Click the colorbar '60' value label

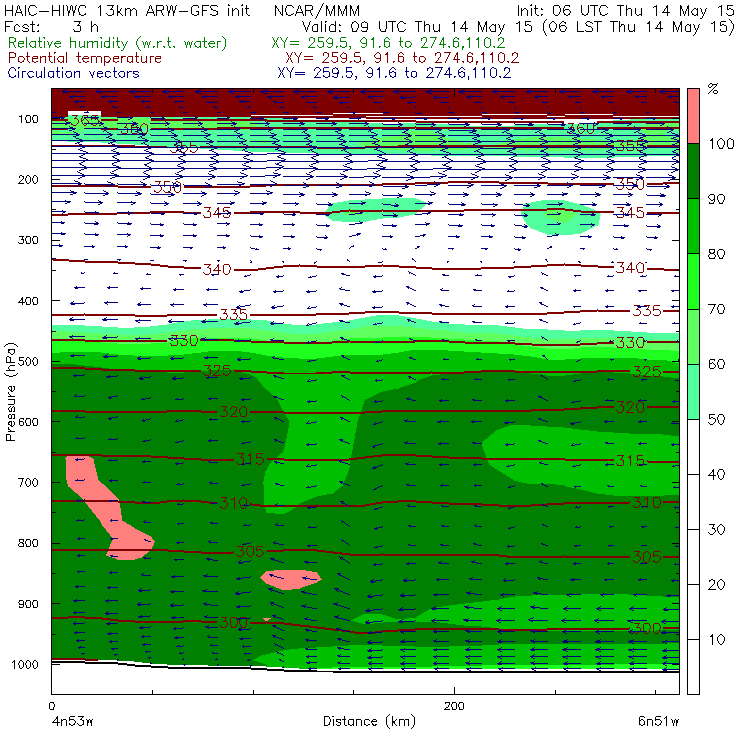716,364
